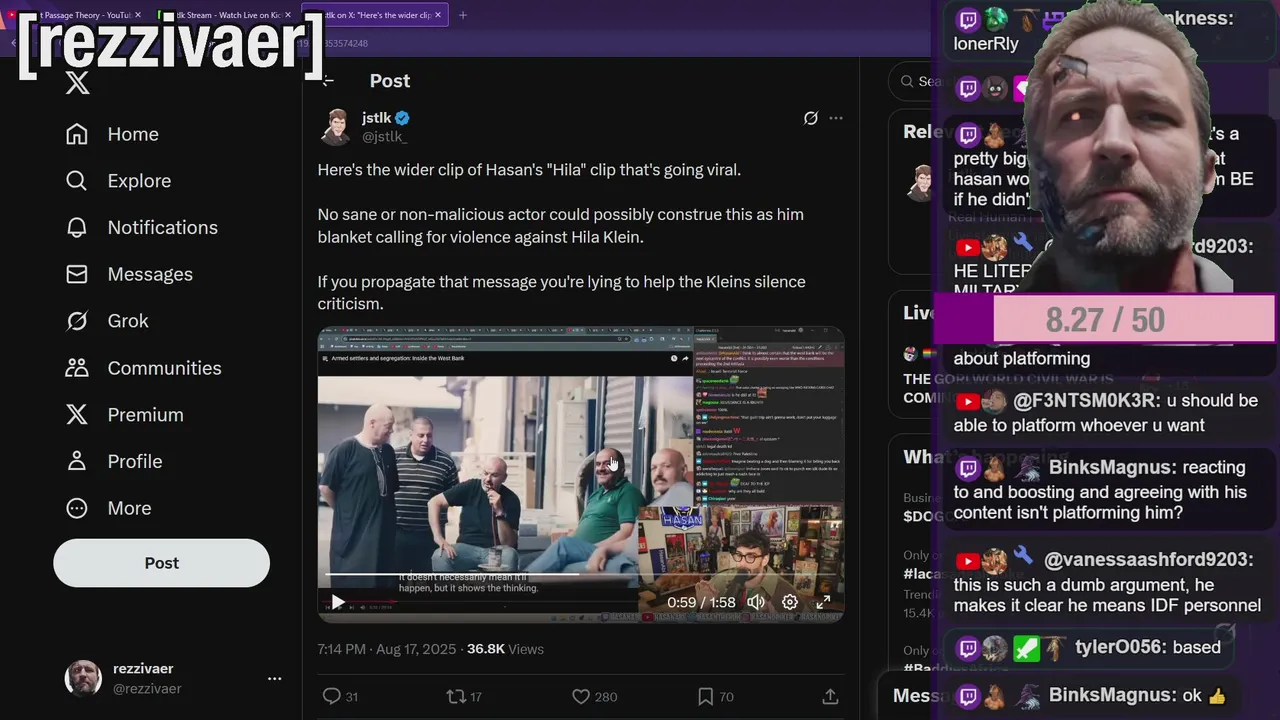
Task: Open jstlk's profile avatar
Action: tap(335, 127)
